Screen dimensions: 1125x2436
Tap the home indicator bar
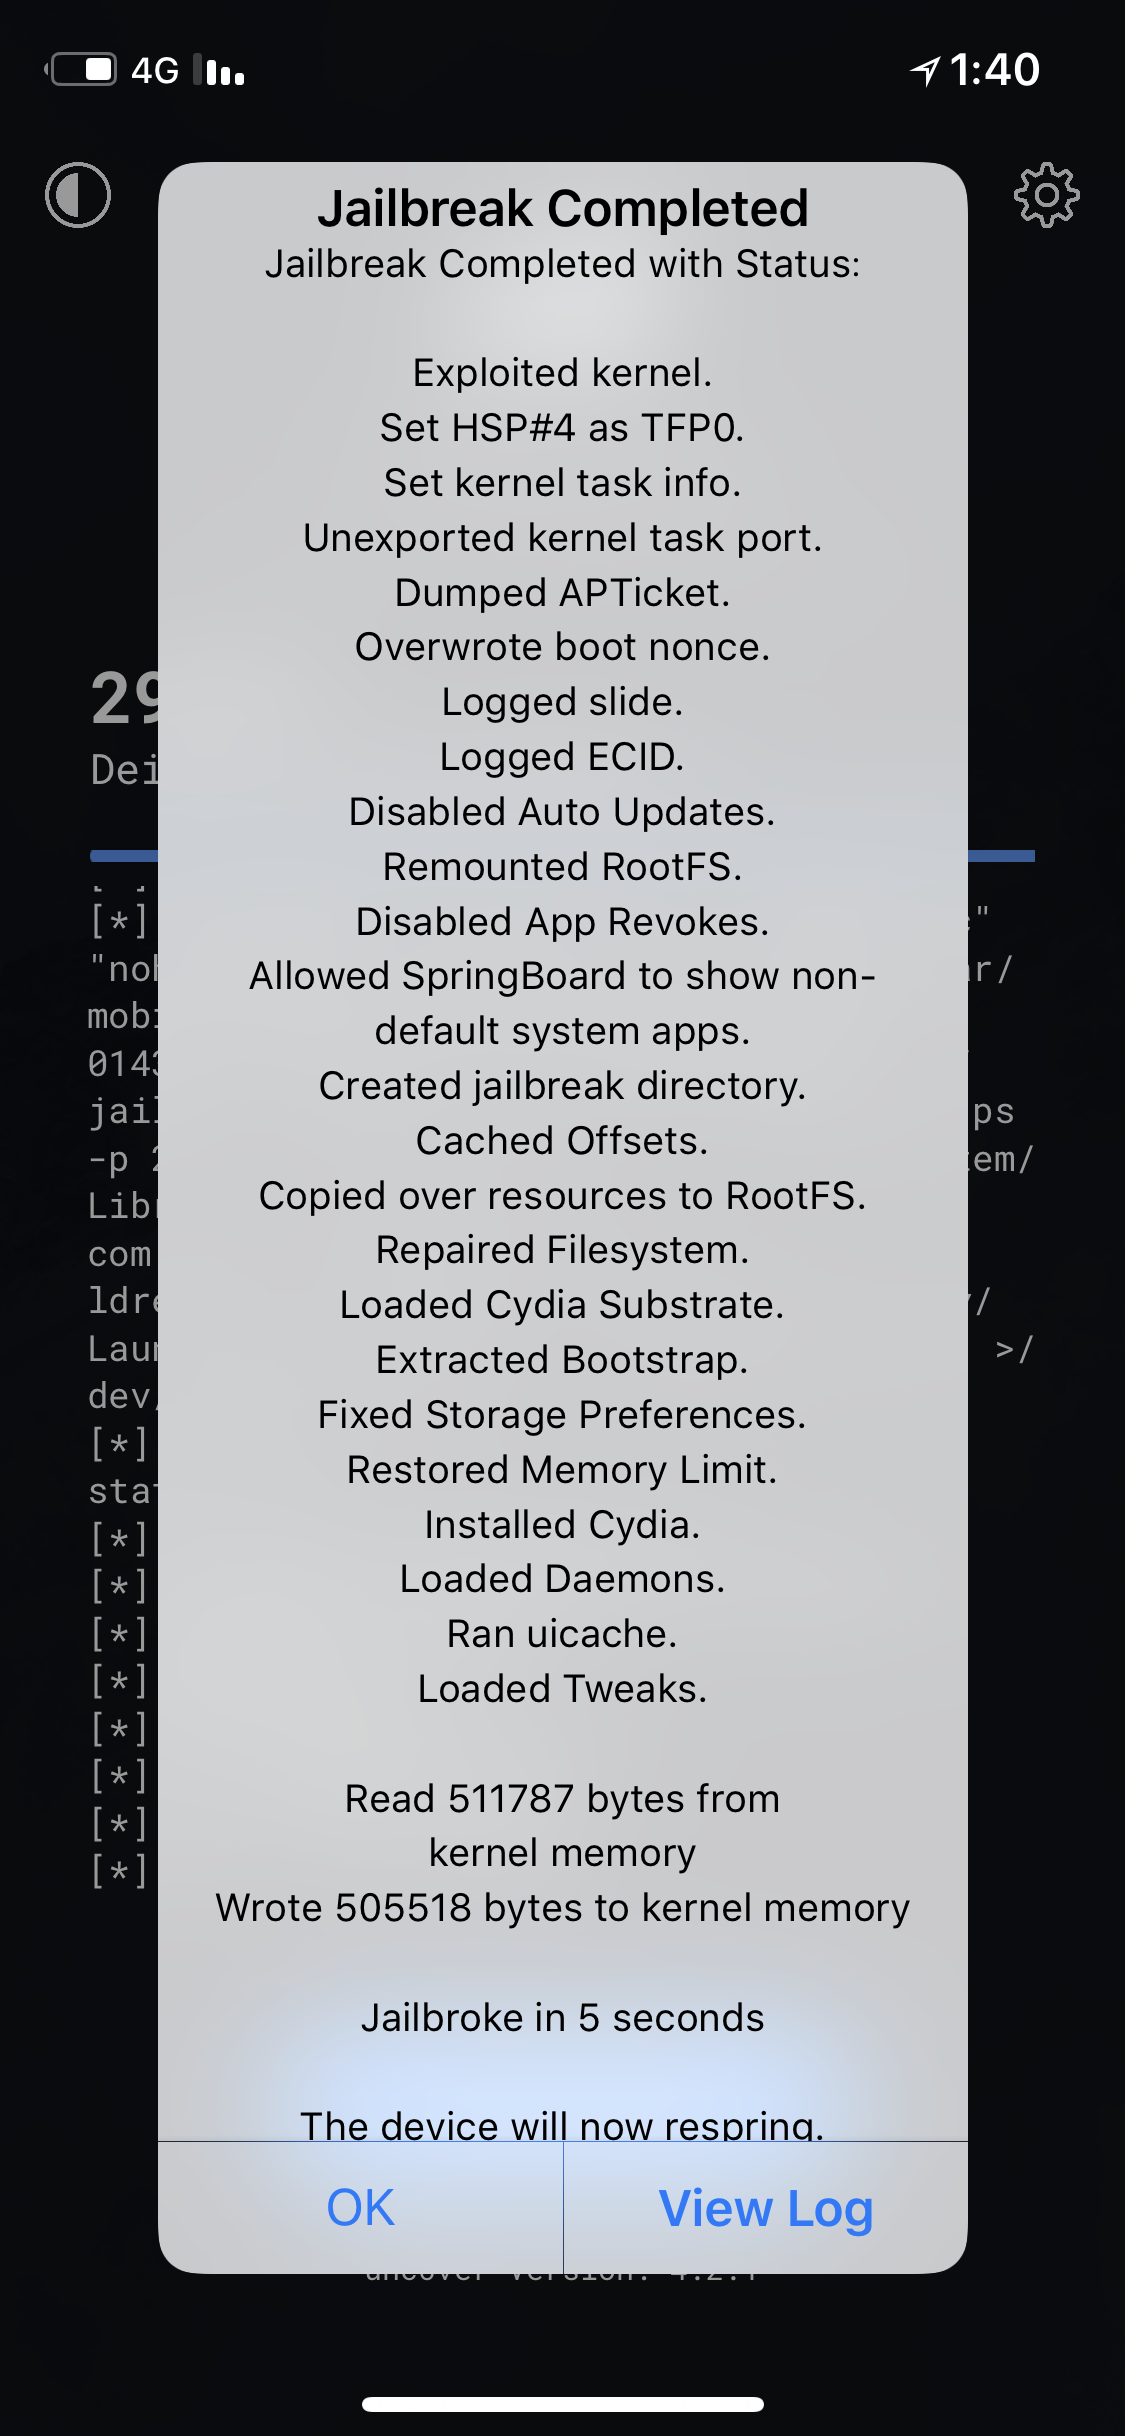[563, 2404]
